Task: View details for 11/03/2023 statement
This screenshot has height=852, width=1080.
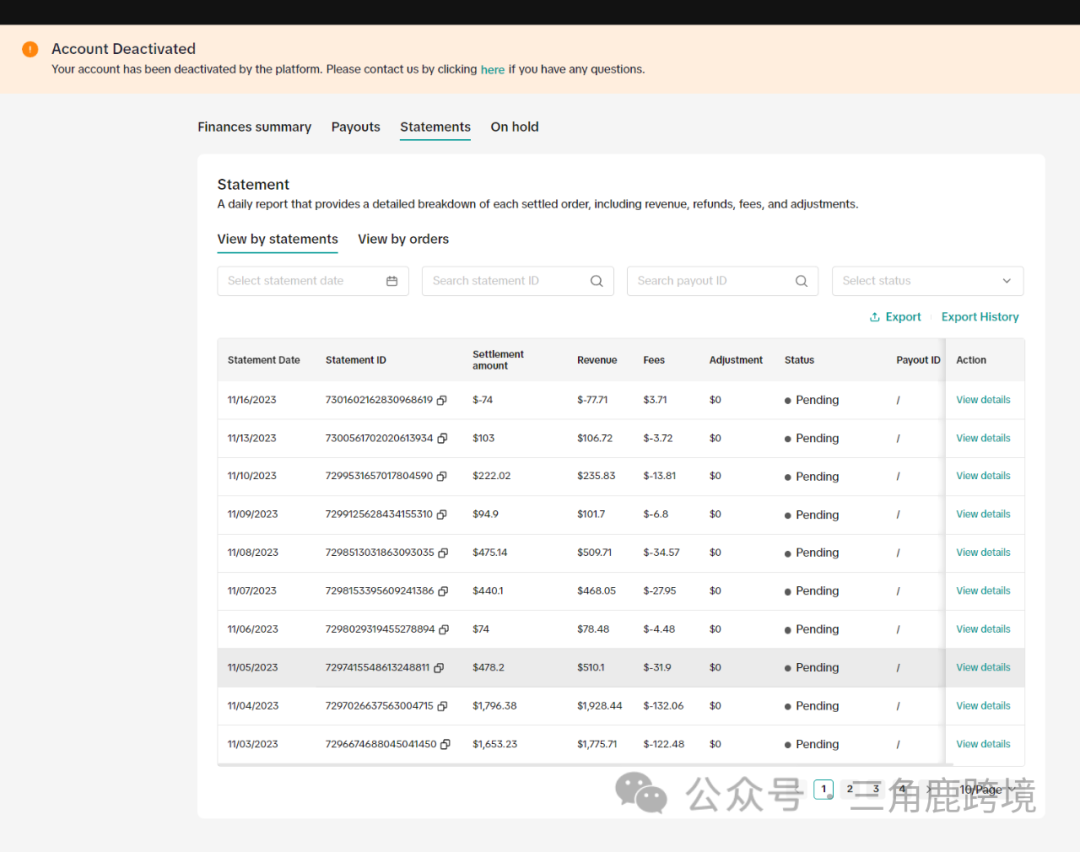Action: (983, 744)
